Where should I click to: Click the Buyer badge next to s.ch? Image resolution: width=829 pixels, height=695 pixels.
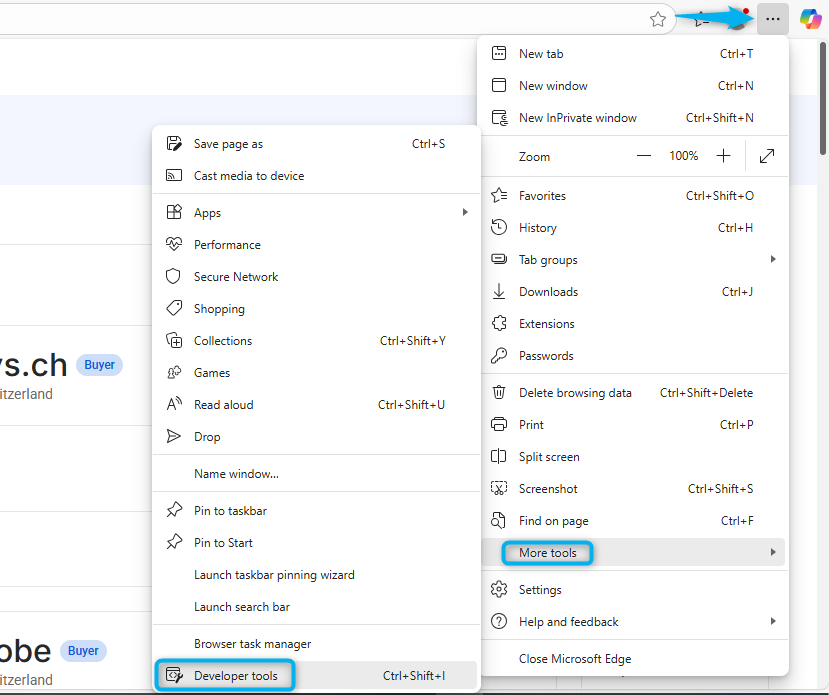(x=99, y=365)
